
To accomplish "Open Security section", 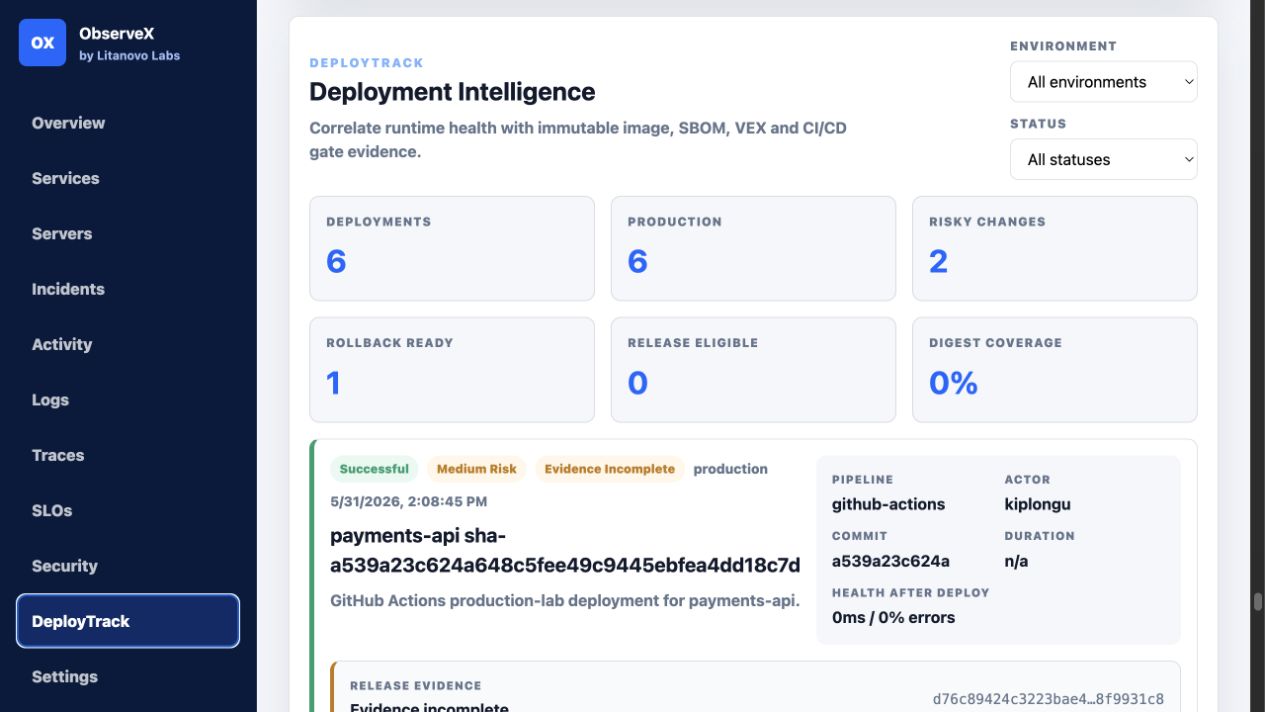I will 64,566.
